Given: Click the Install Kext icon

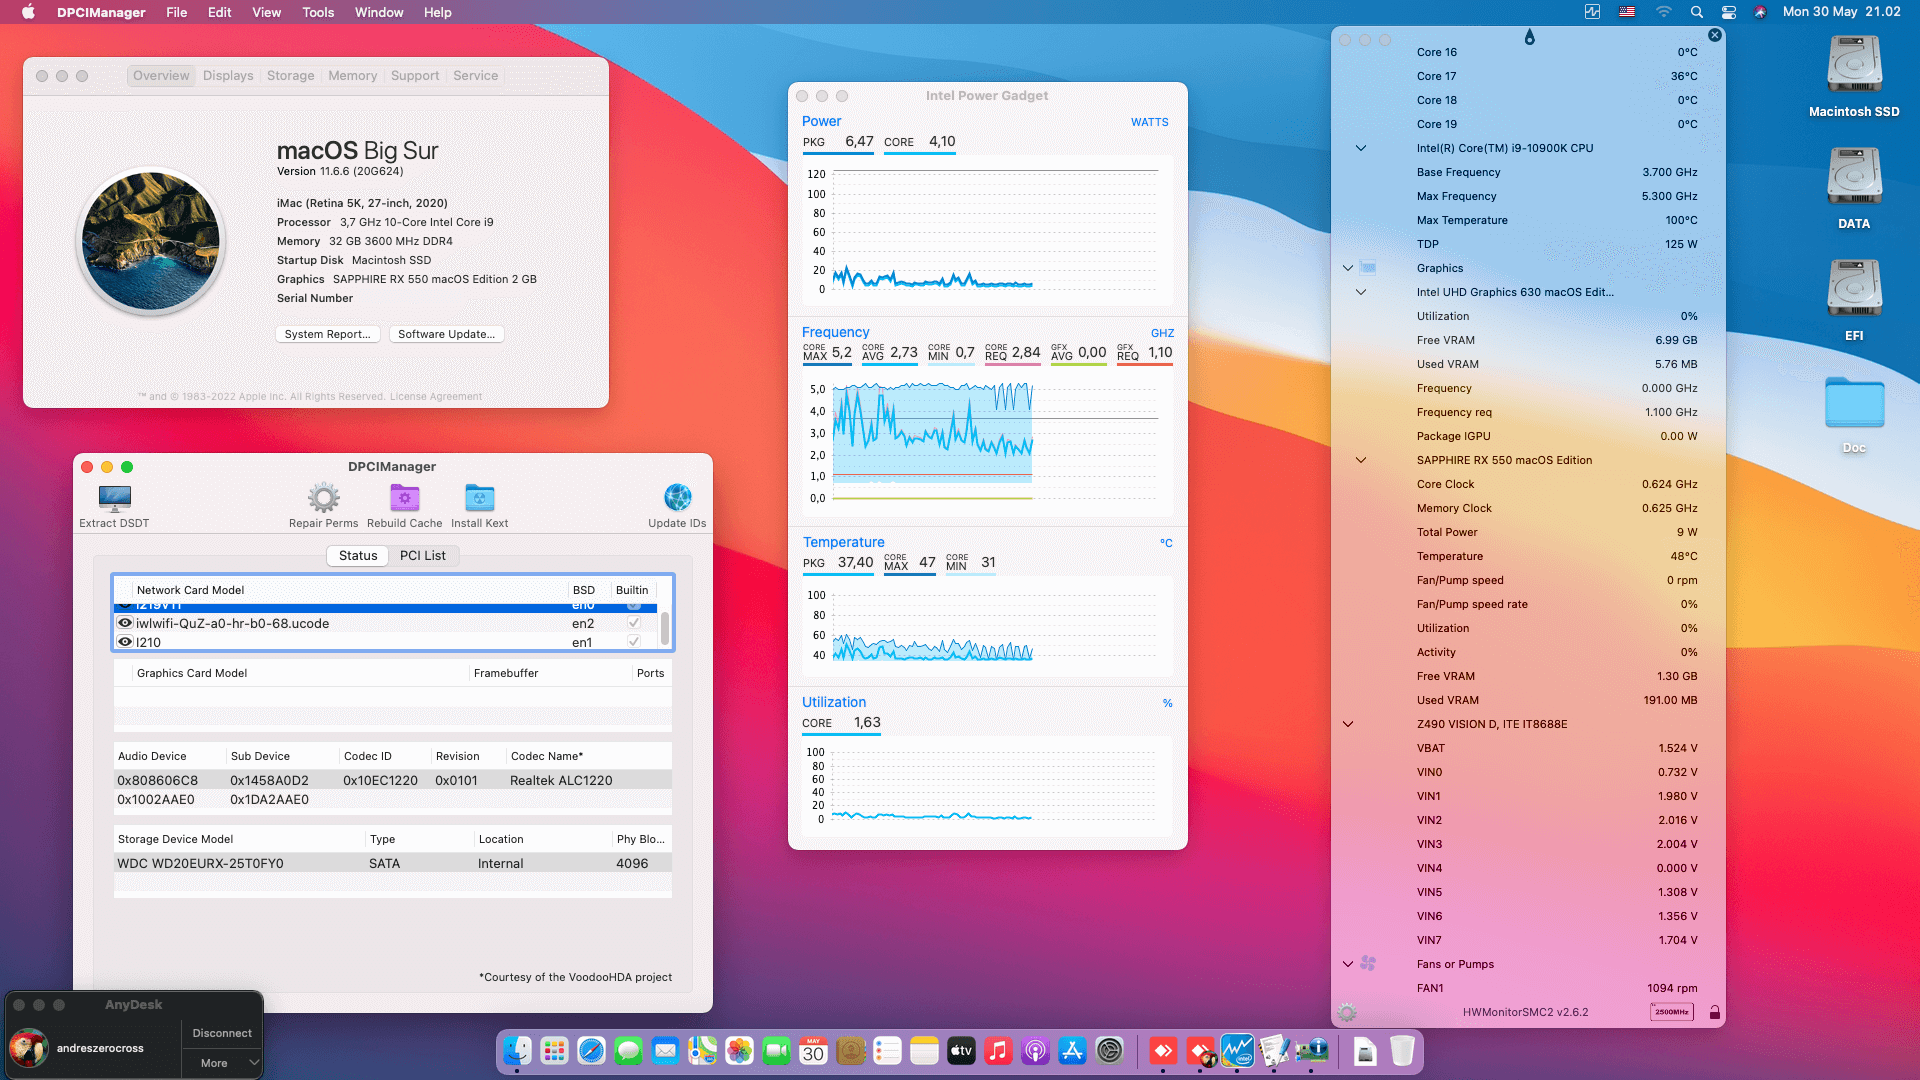Looking at the screenshot, I should click(479, 498).
